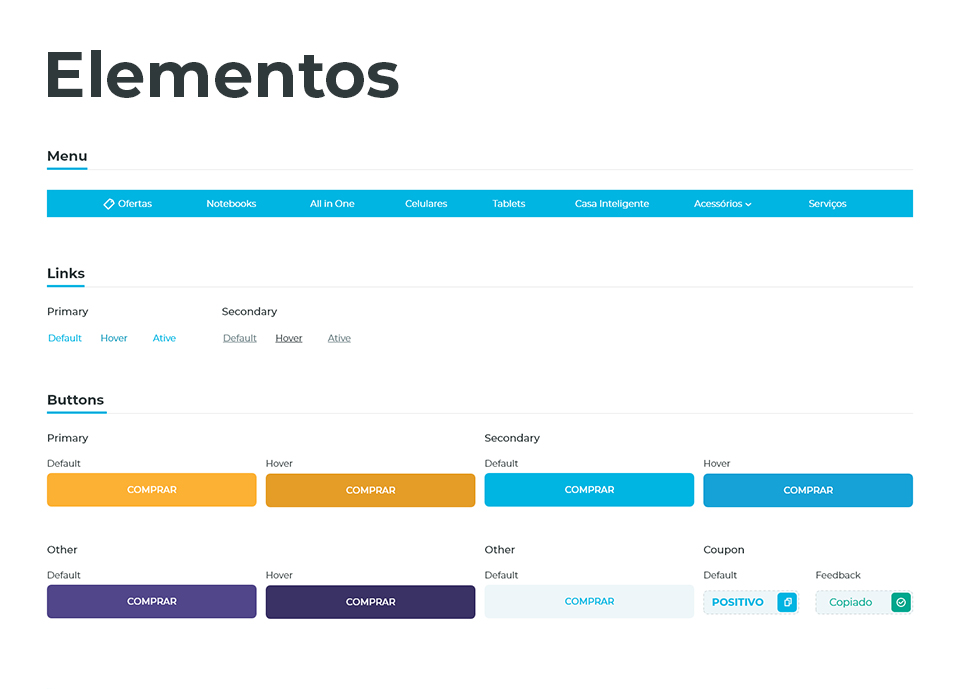Click the green checkmark icon beside Copiado
Screen dimensions: 960x690
click(x=901, y=602)
